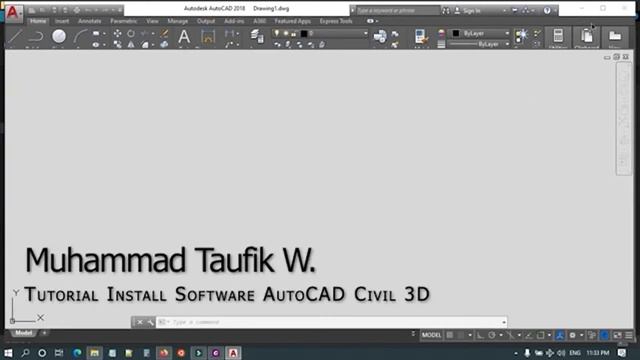Select the Model layout tab
The width and height of the screenshot is (640, 360).
coord(24,333)
